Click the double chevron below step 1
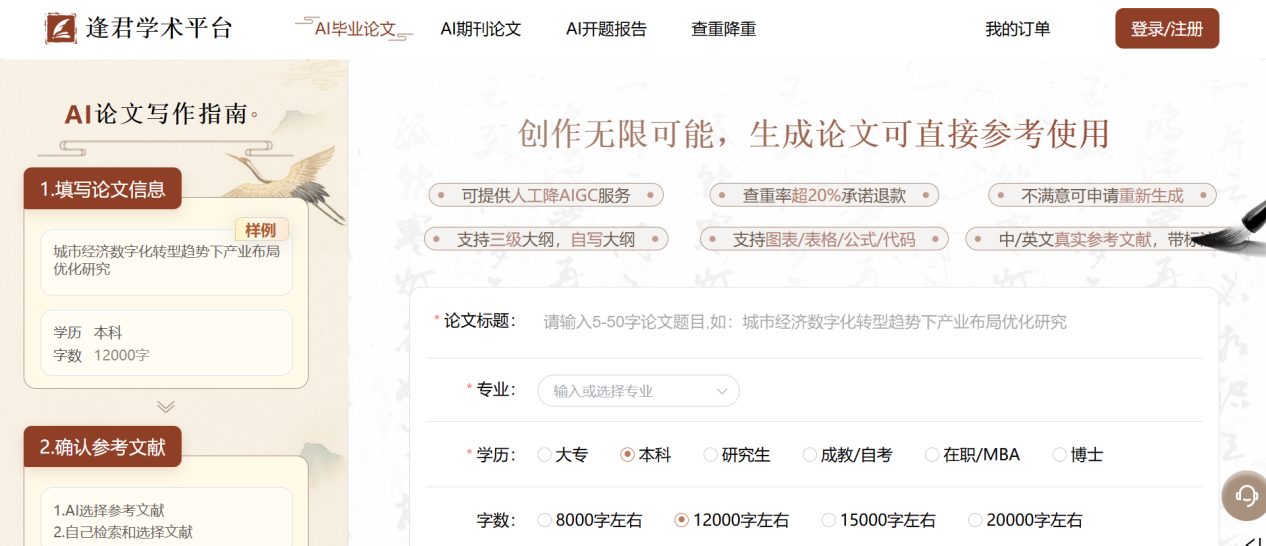This screenshot has width=1266, height=546. pos(166,406)
